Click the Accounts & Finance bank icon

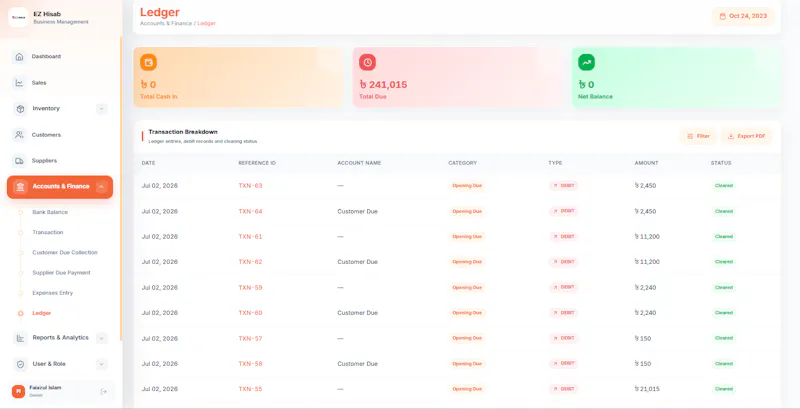21,187
